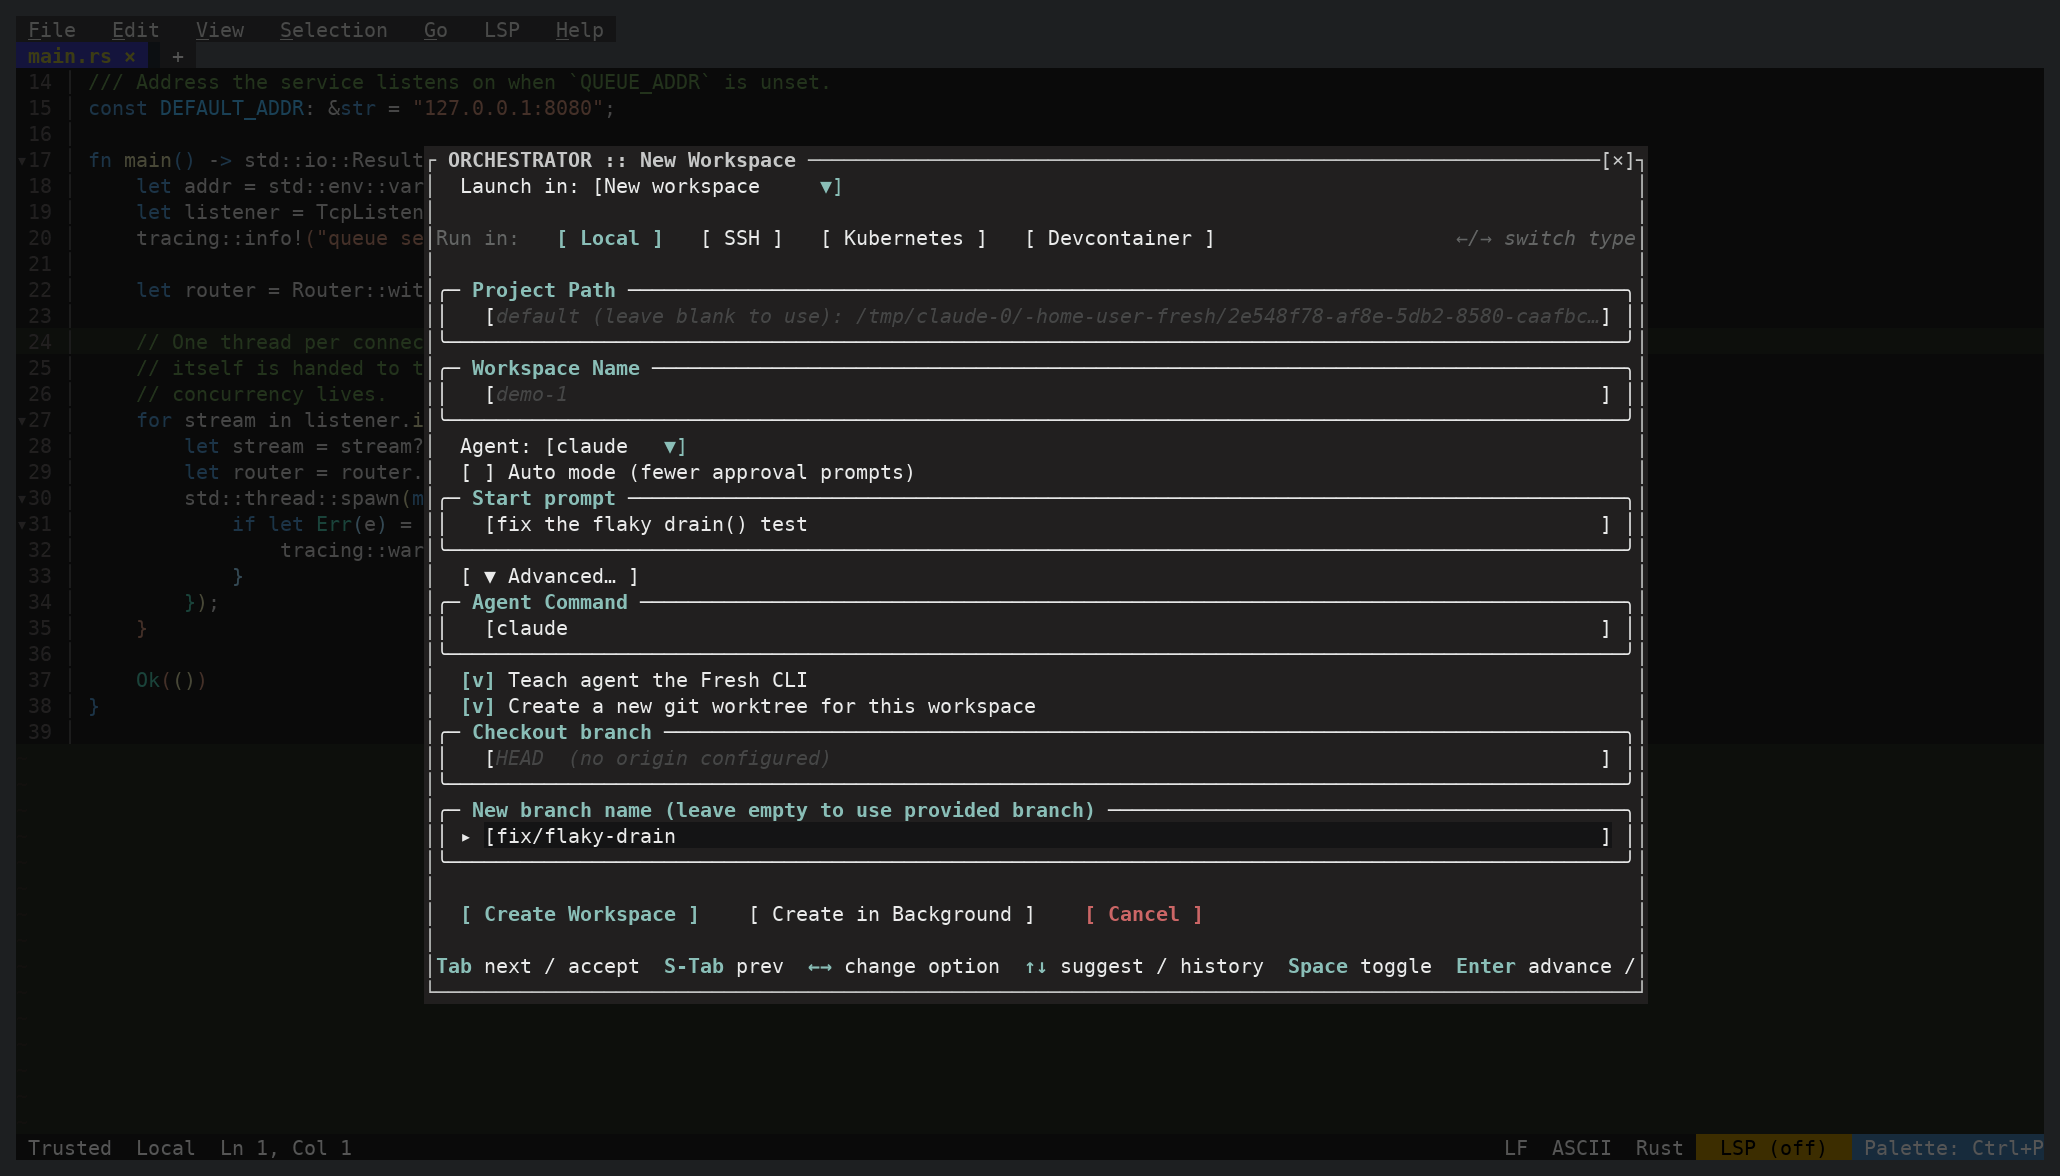Uncheck Teach agent the Fresh CLI
The width and height of the screenshot is (2060, 1176).
[x=478, y=680]
